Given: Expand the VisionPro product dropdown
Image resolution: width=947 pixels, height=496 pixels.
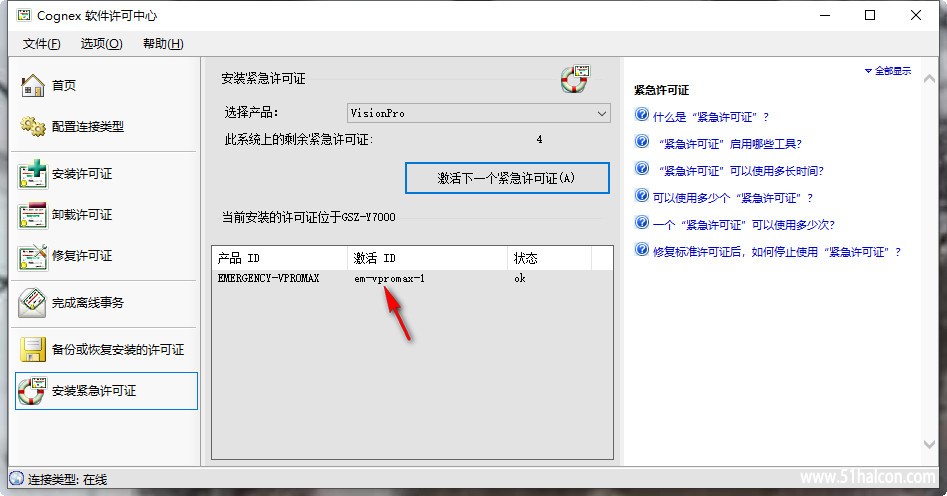Looking at the screenshot, I should (601, 114).
